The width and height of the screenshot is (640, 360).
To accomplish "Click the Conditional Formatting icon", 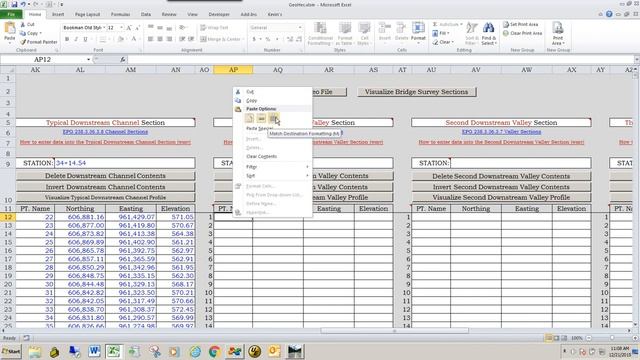I will pos(320,28).
